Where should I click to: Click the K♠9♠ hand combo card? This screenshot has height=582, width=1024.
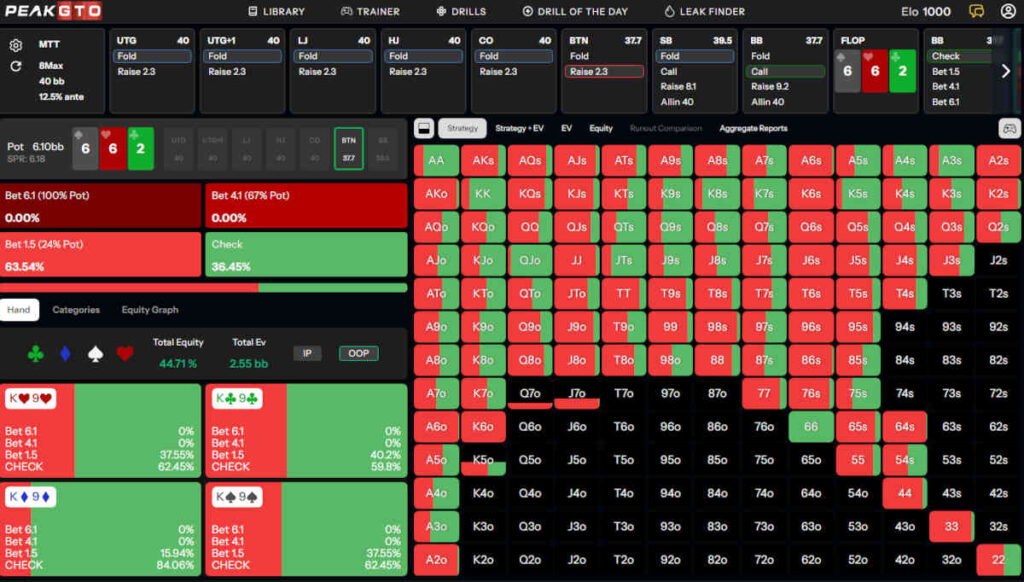306,529
